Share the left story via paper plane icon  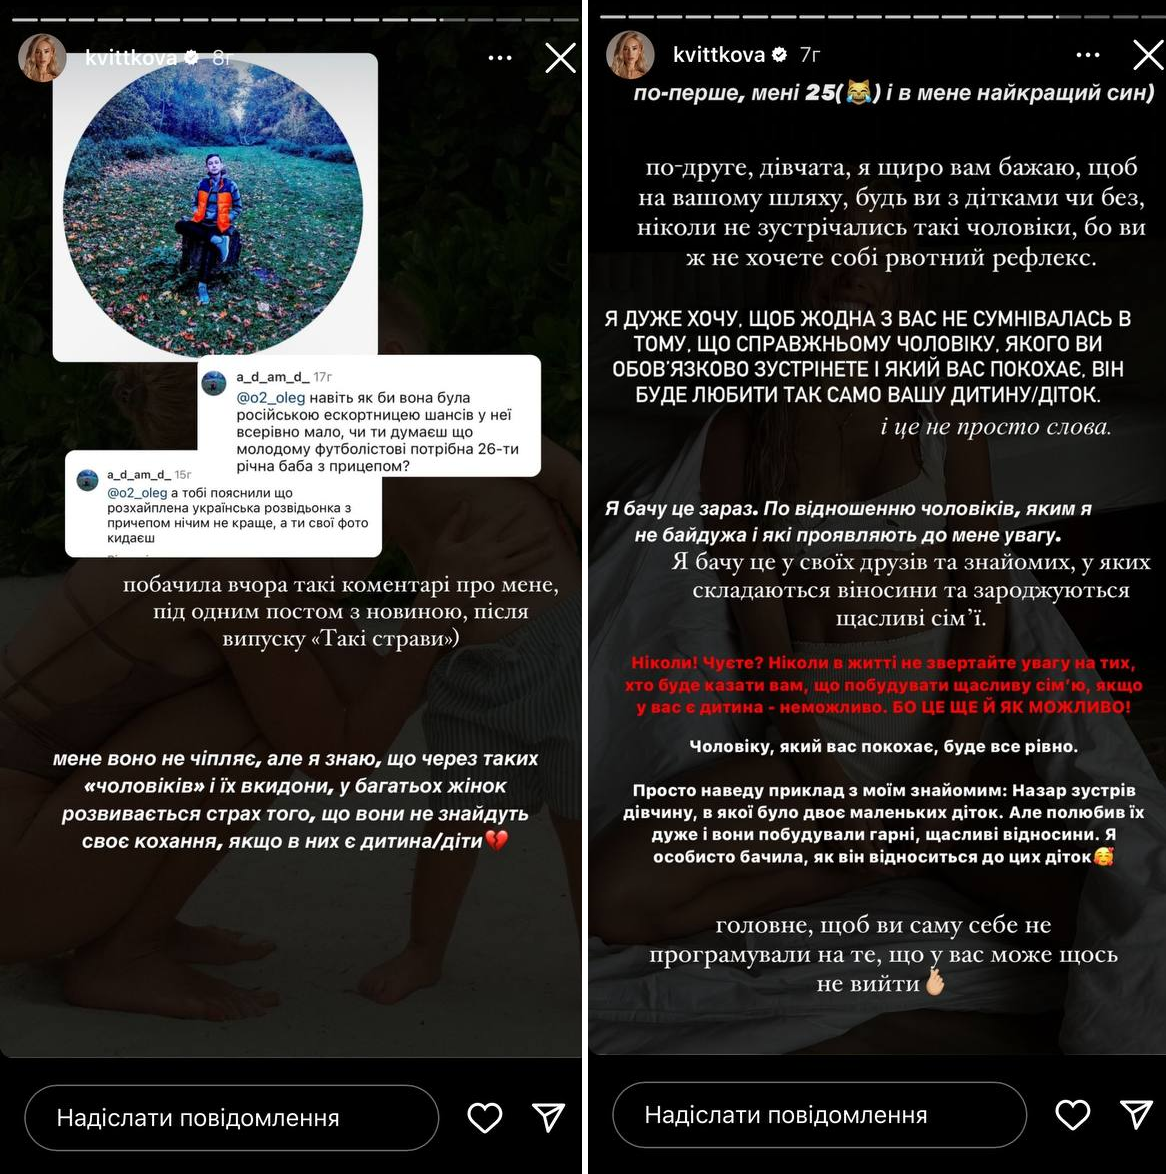pos(548,1117)
